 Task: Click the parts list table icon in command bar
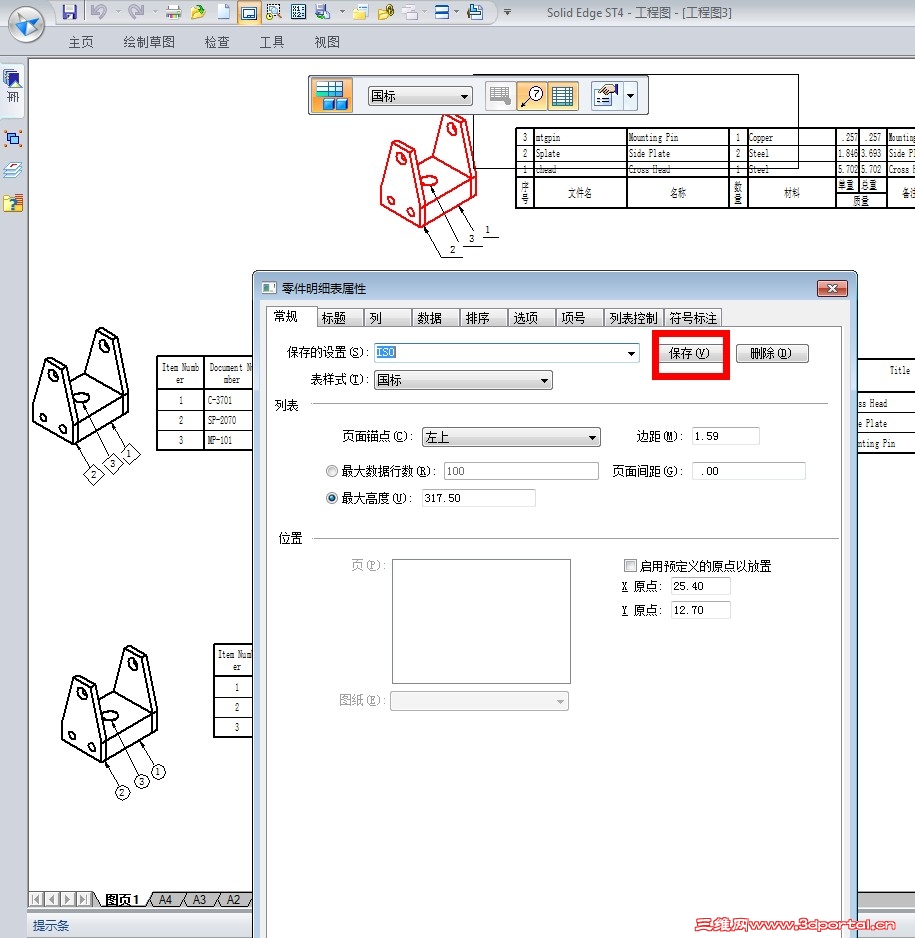pos(331,96)
